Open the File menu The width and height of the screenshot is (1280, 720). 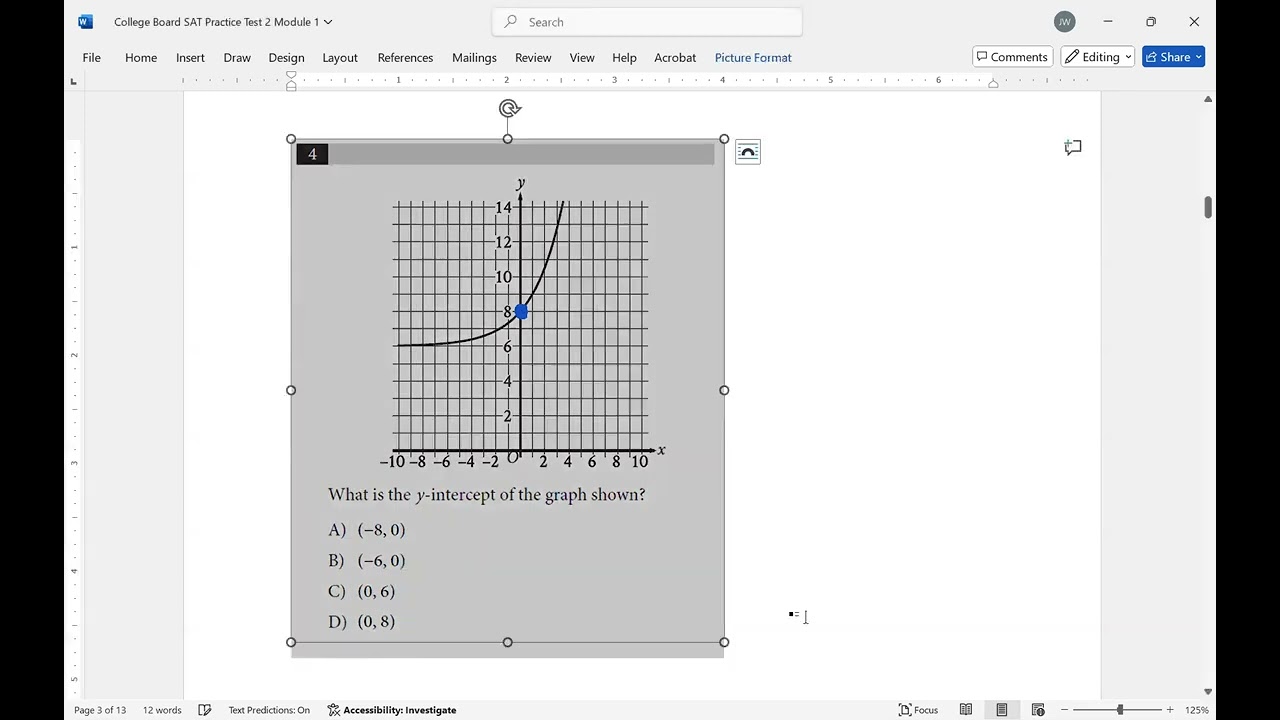pos(91,57)
